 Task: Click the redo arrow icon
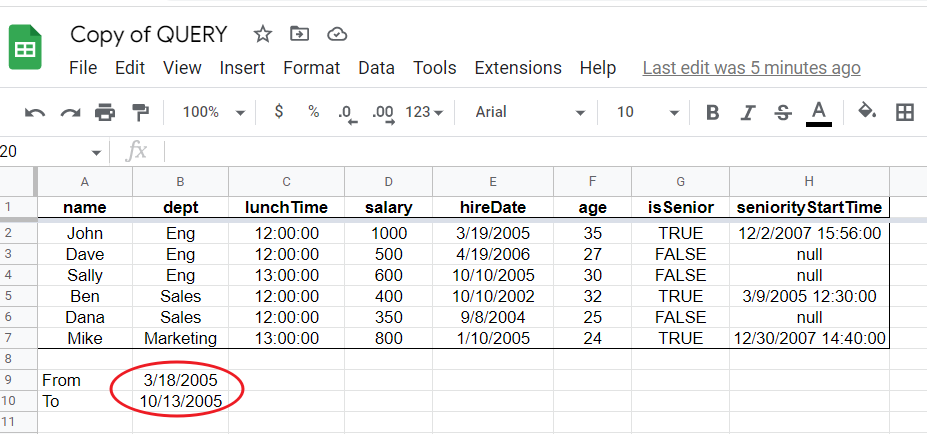[x=70, y=112]
